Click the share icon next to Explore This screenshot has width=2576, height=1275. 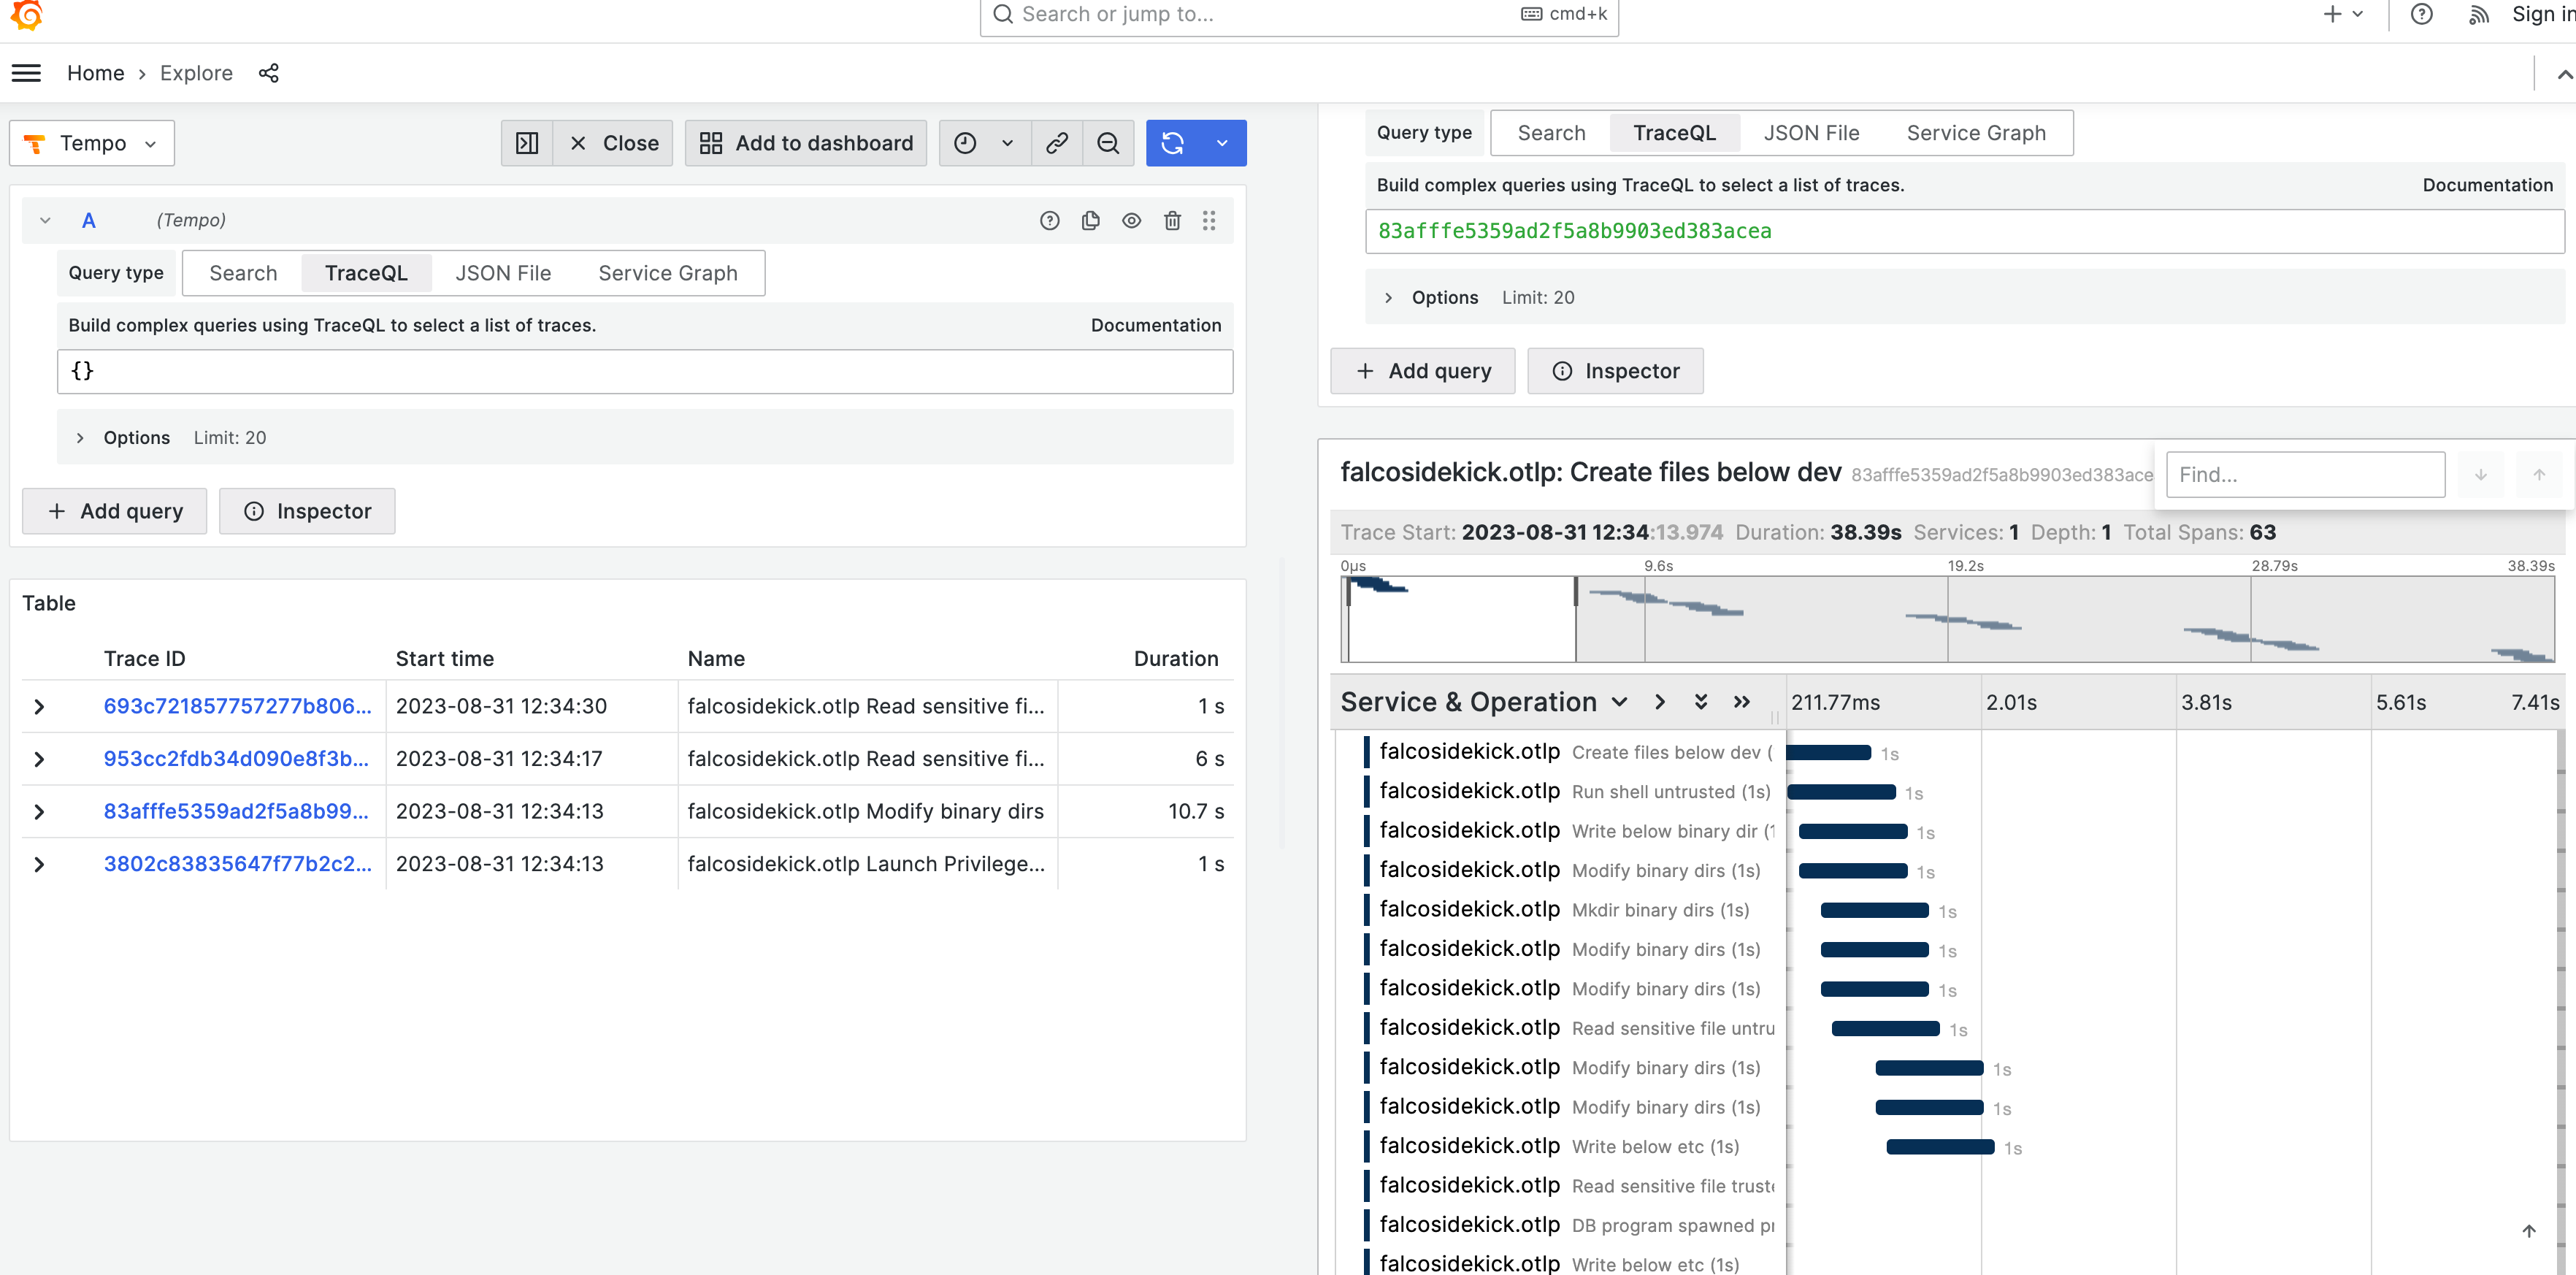coord(268,73)
